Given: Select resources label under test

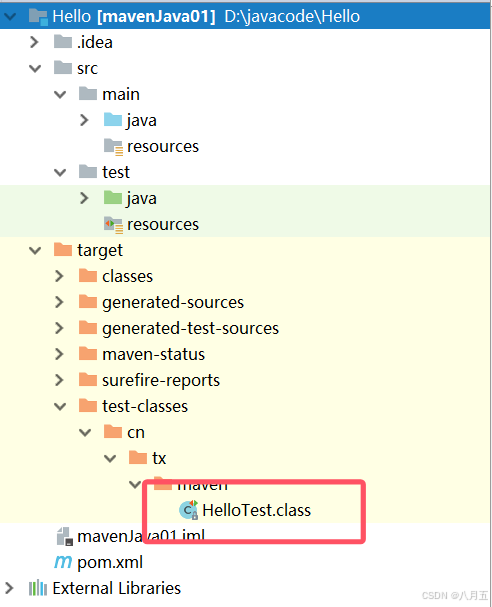Looking at the screenshot, I should (163, 225).
